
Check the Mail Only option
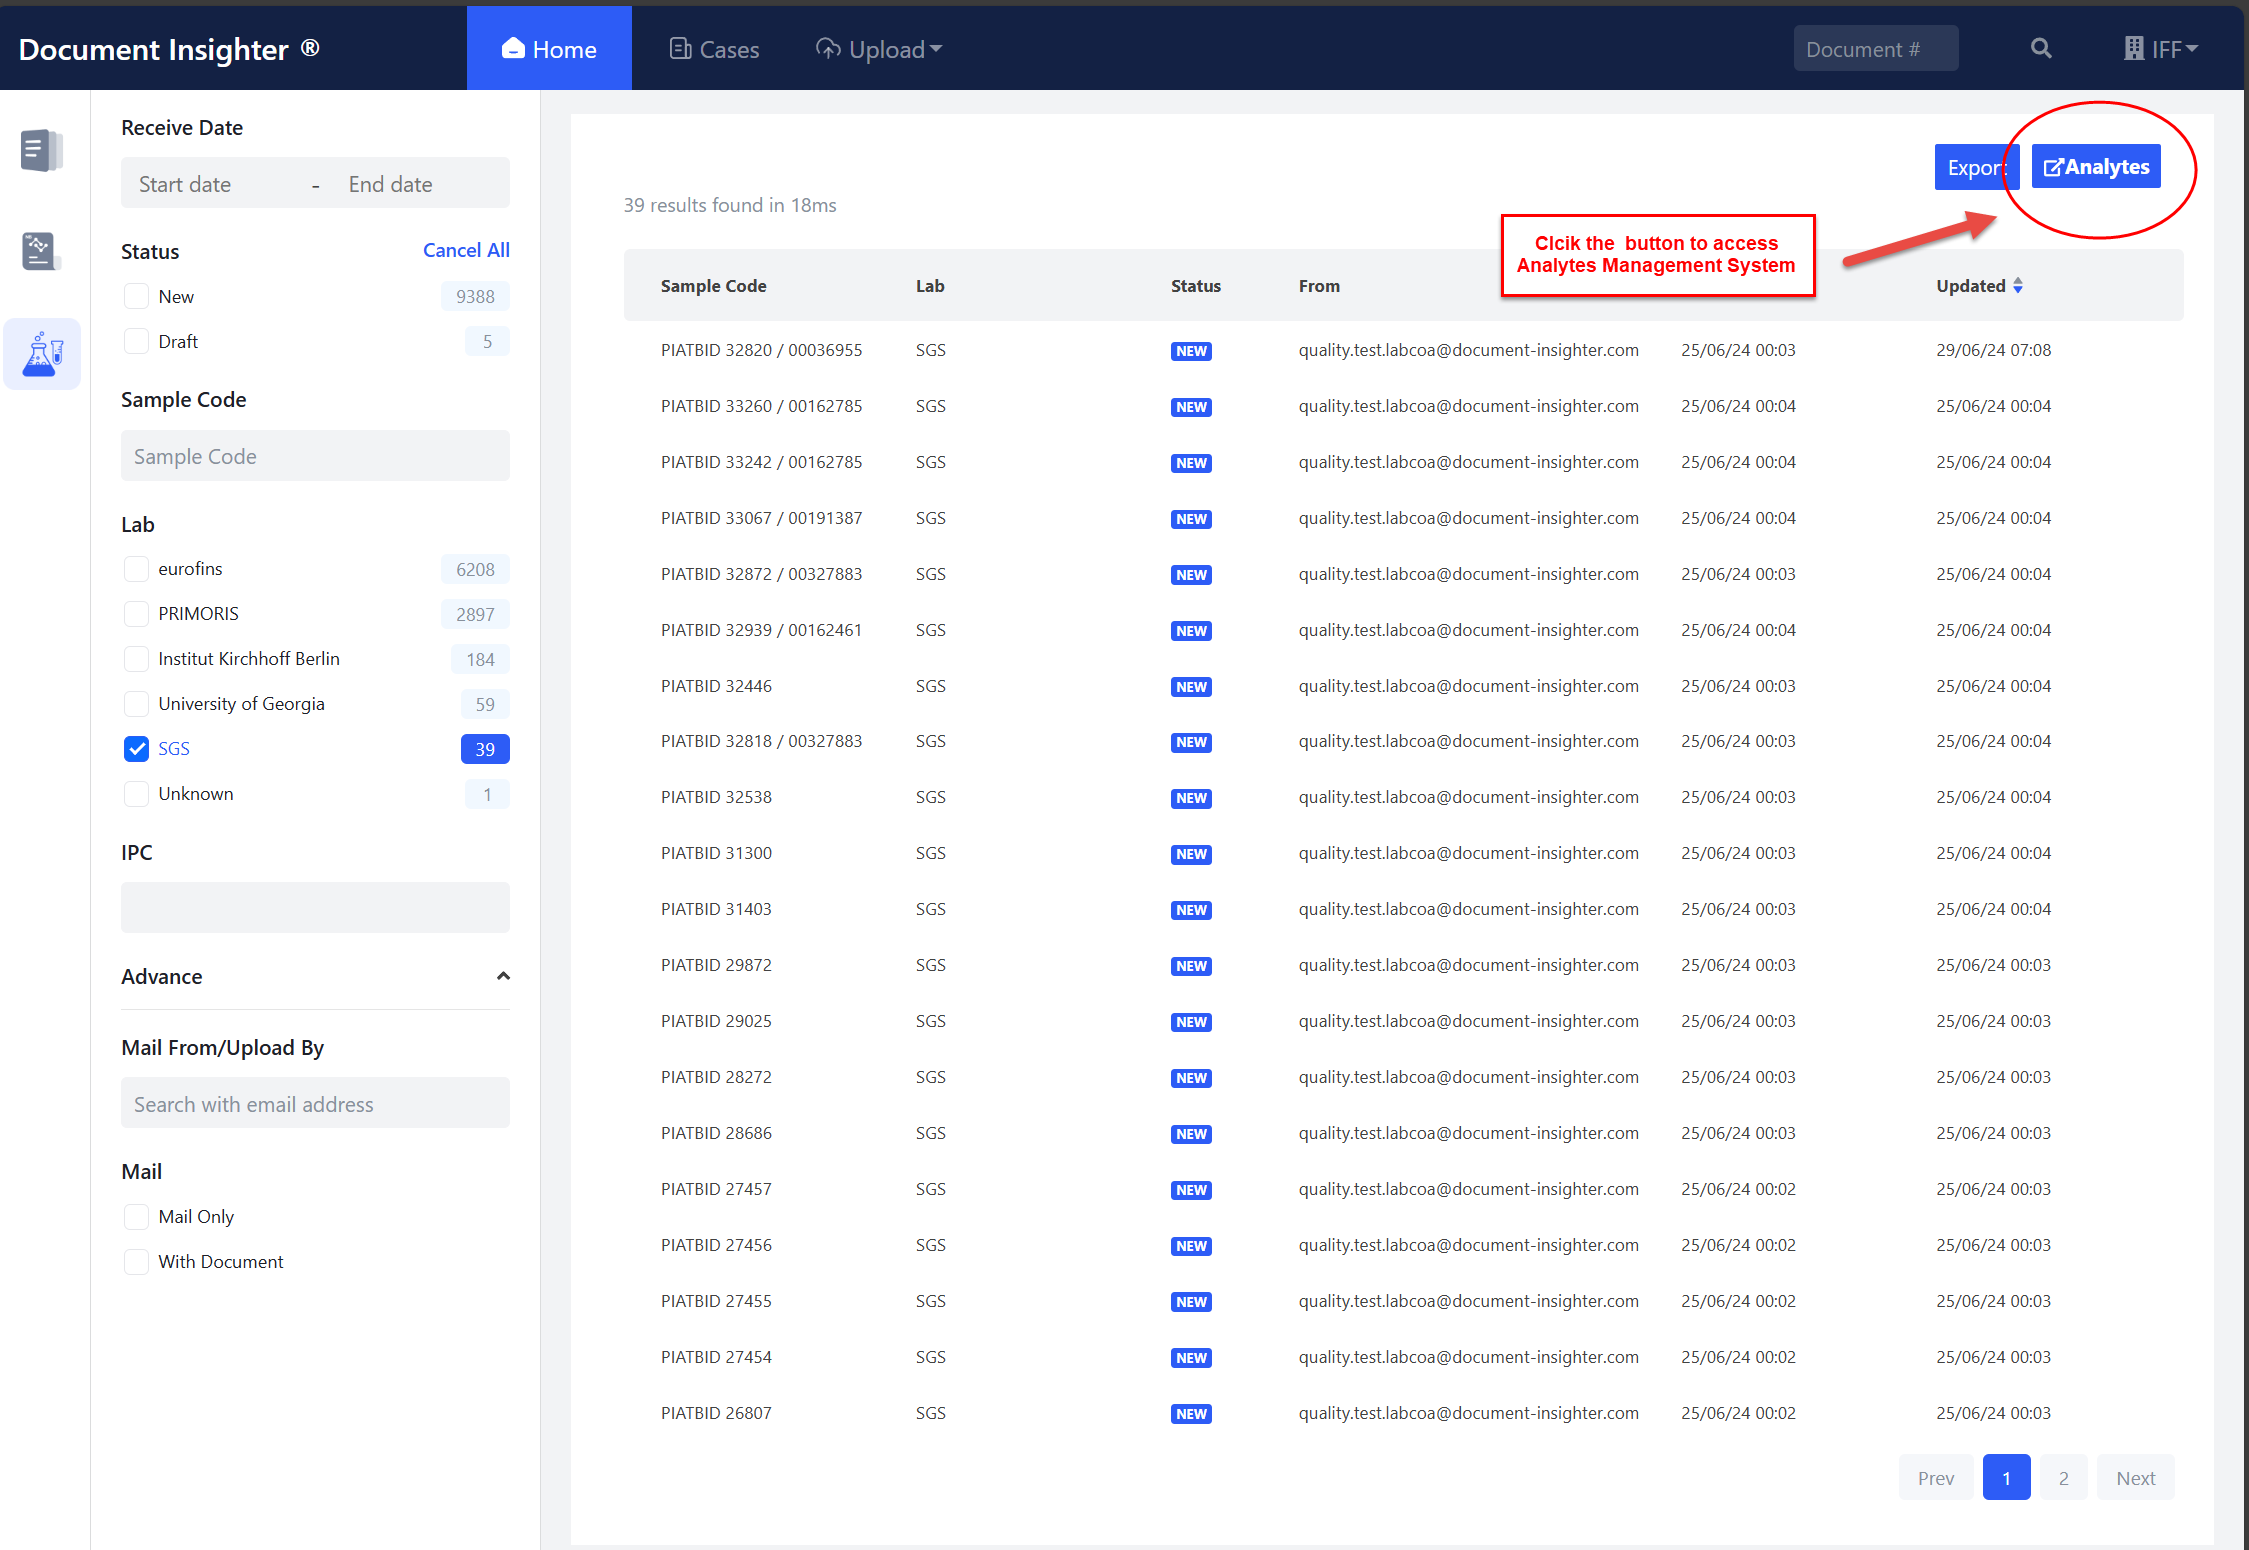[x=137, y=1217]
